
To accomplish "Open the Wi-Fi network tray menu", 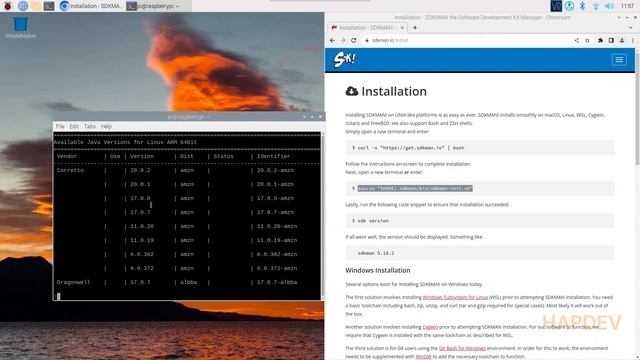I will point(596,6).
